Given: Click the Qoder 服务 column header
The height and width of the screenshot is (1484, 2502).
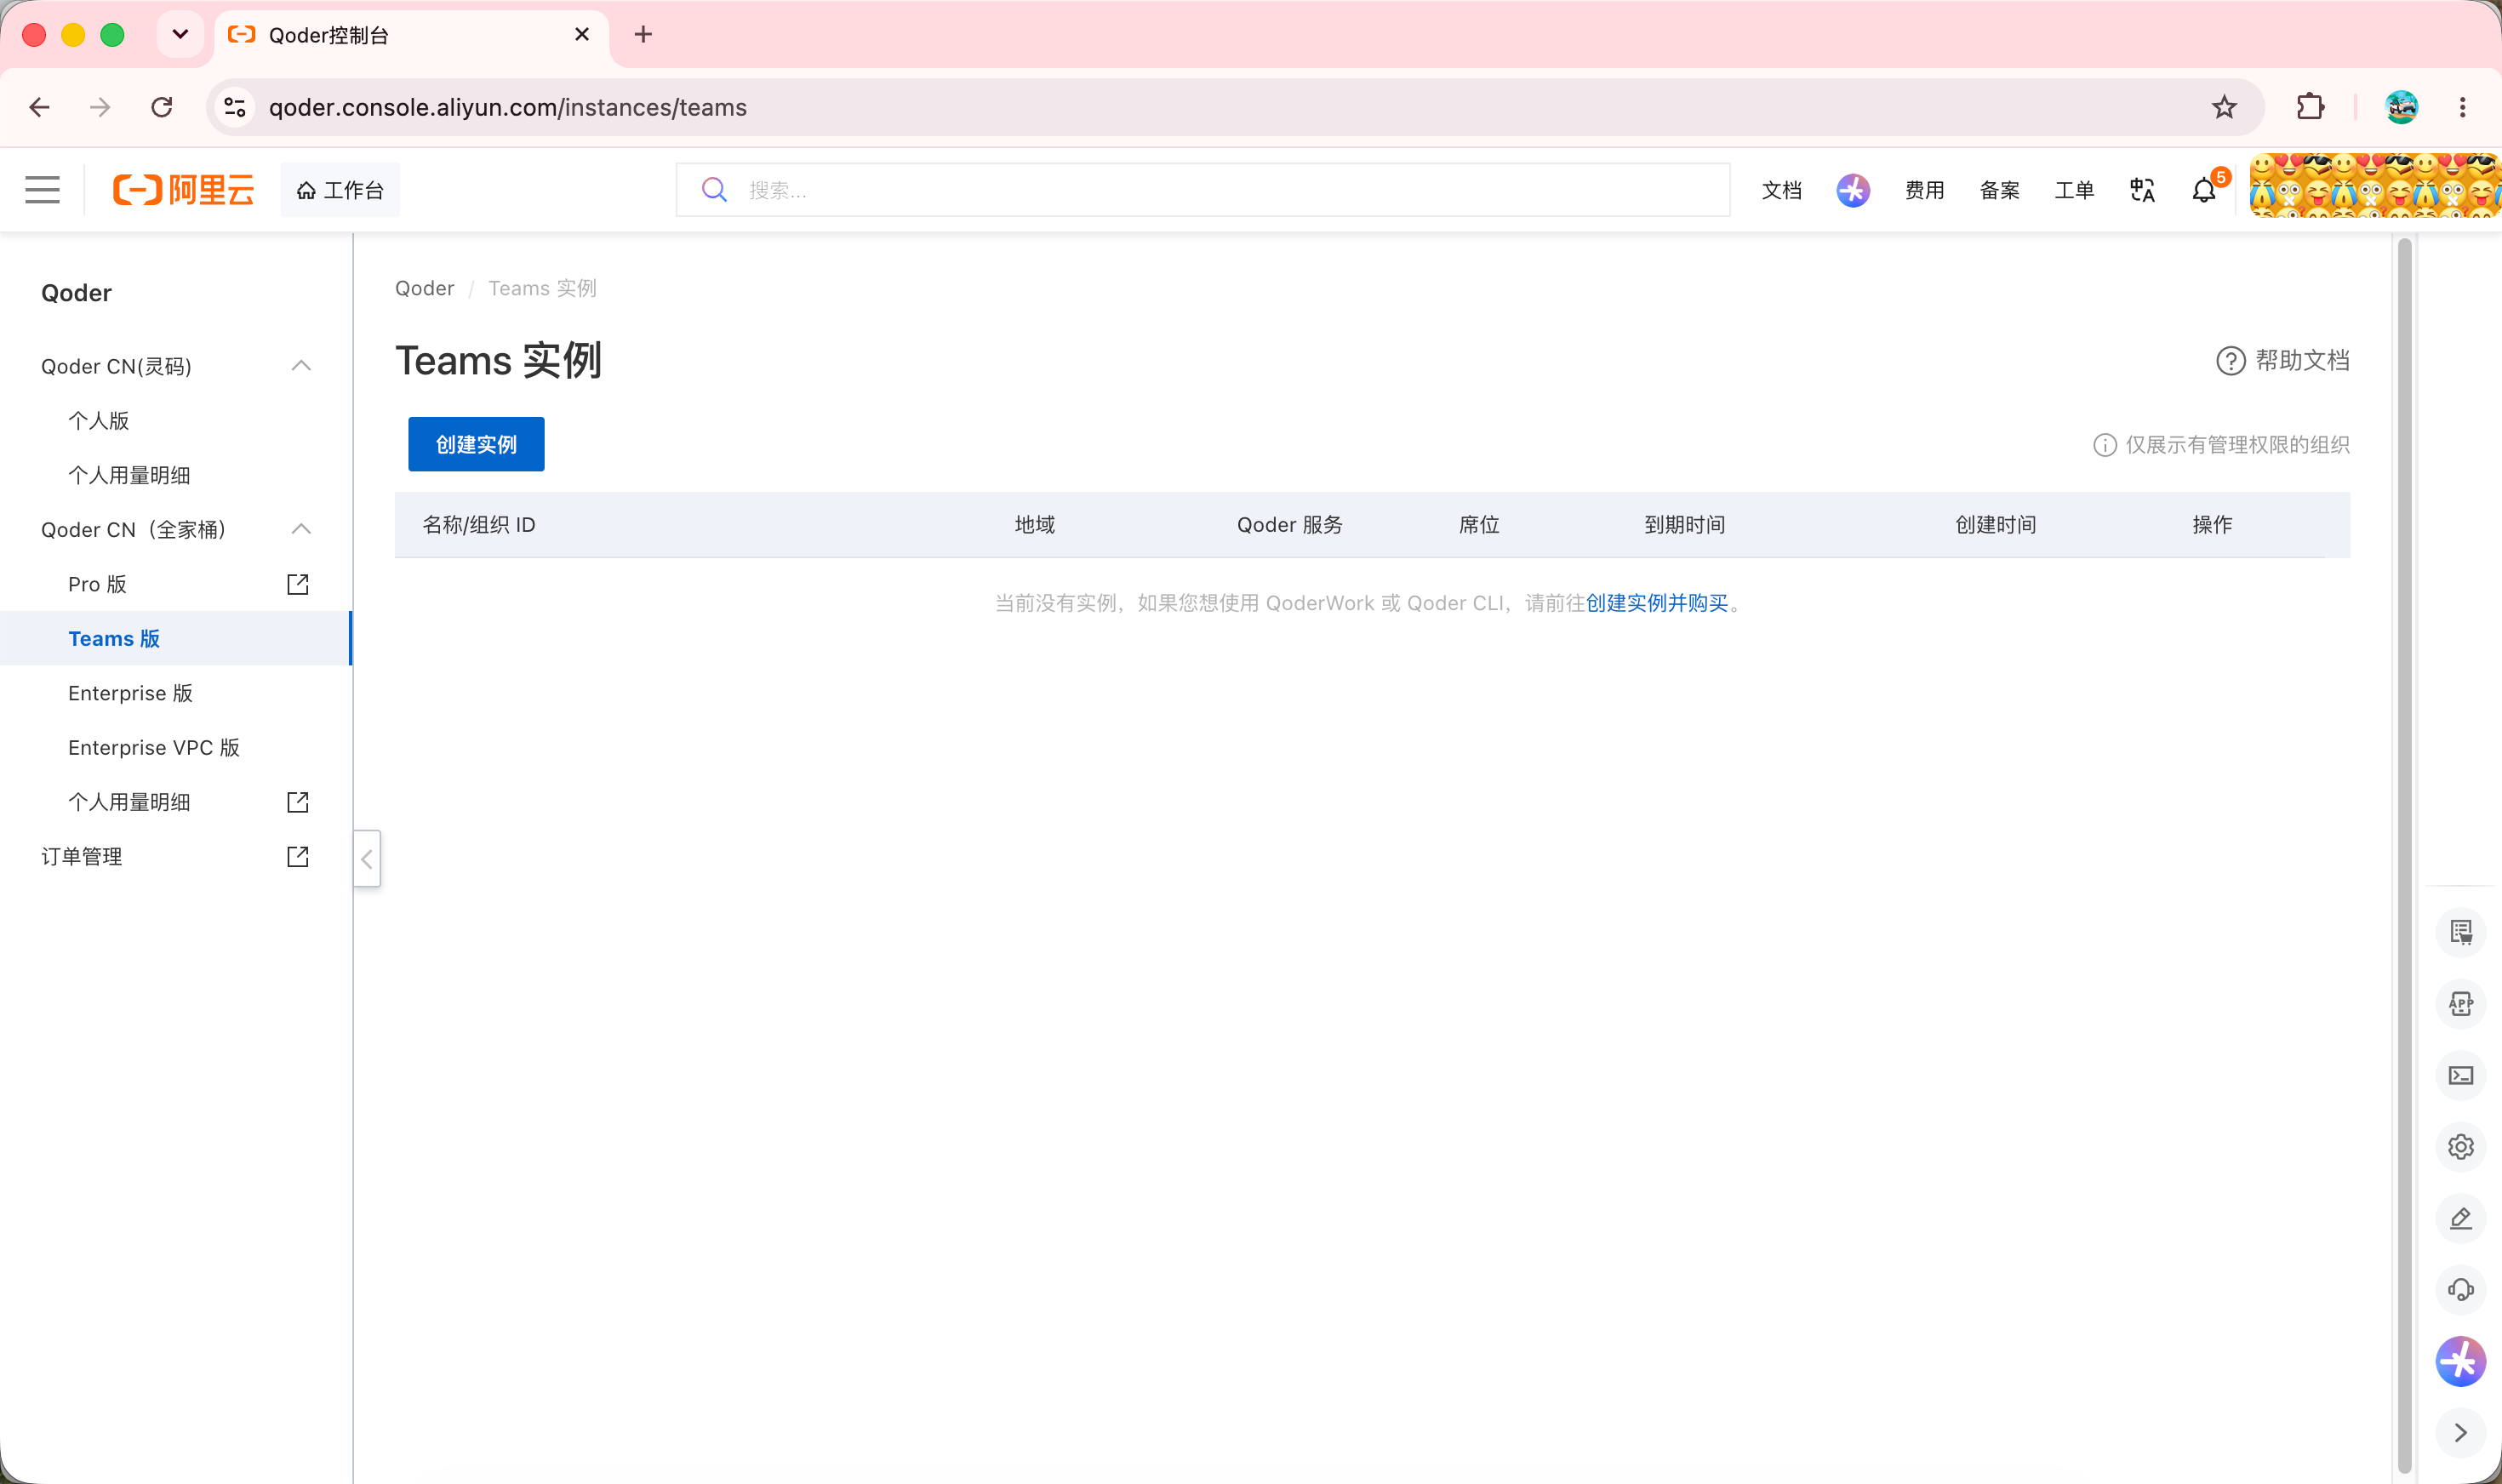Looking at the screenshot, I should click(x=1289, y=525).
